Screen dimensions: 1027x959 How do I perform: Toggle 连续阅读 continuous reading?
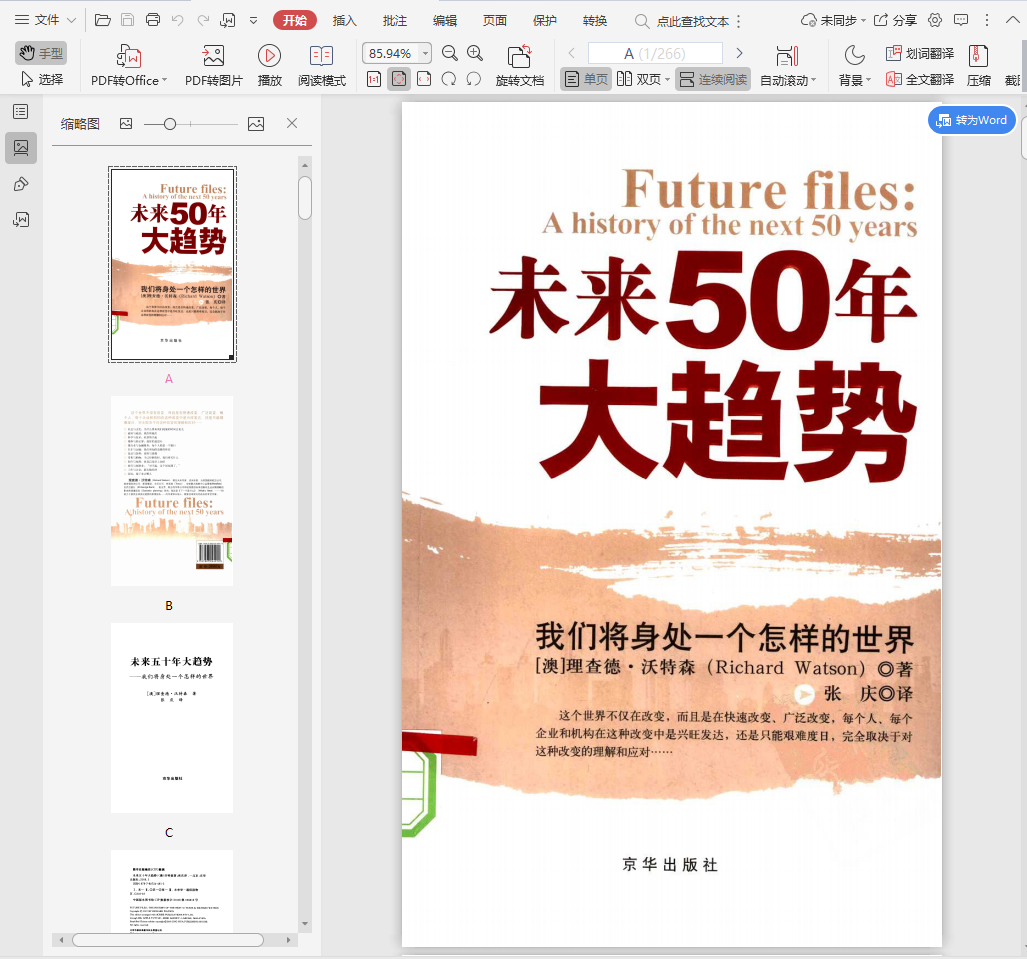(x=713, y=79)
